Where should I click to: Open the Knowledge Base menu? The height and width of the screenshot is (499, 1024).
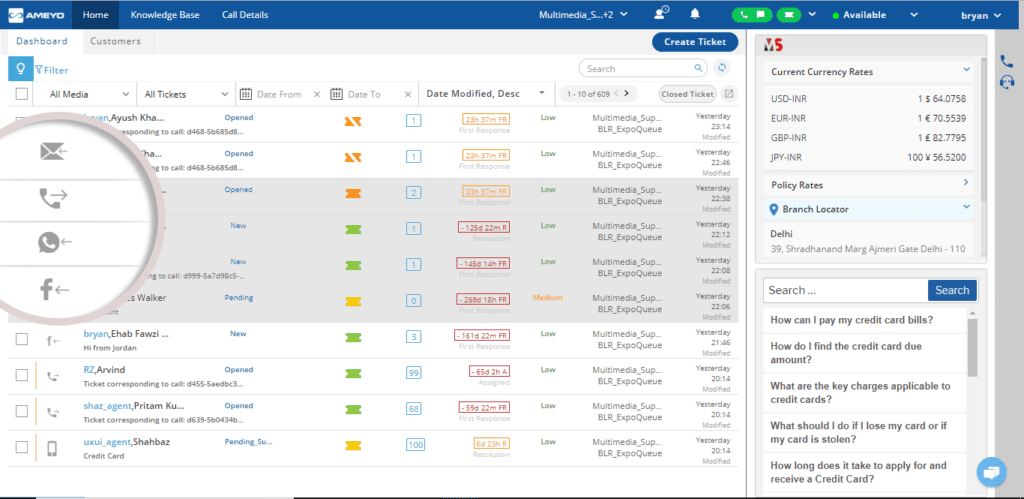click(165, 14)
